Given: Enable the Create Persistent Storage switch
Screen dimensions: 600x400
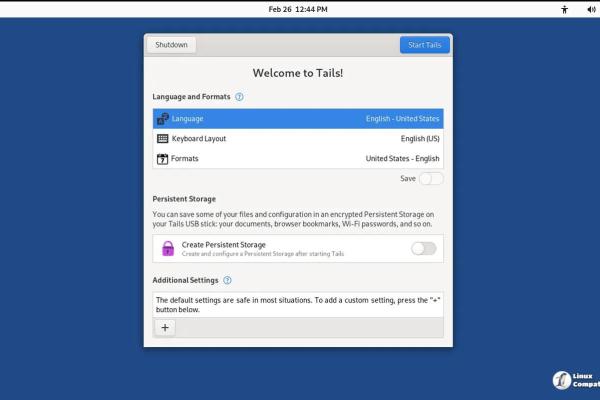Looking at the screenshot, I should (x=424, y=248).
